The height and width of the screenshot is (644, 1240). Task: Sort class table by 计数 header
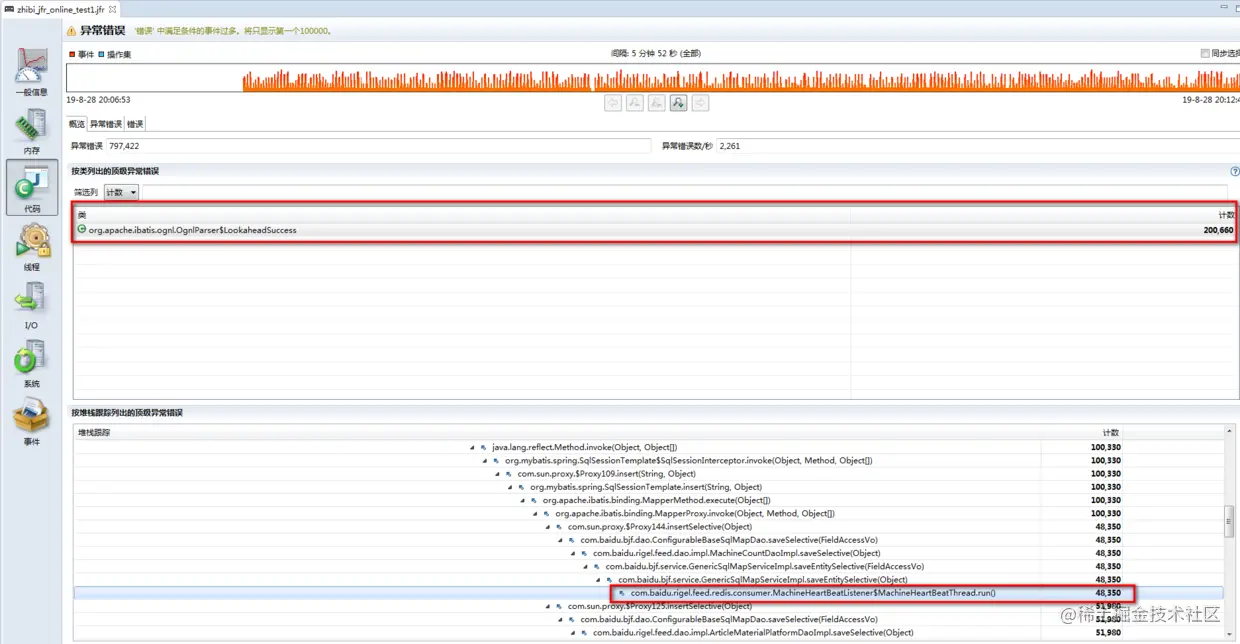[x=1043, y=215]
